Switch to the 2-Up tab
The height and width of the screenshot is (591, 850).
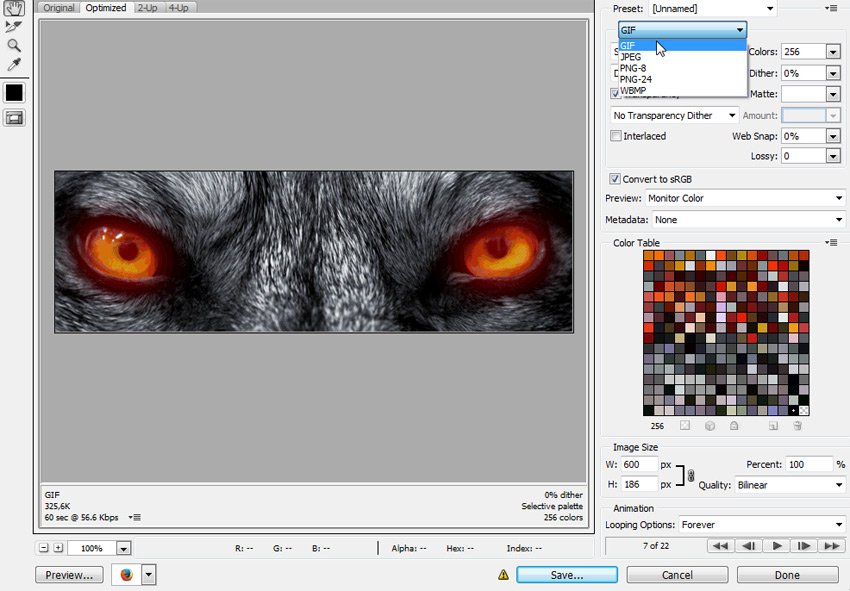tap(147, 8)
